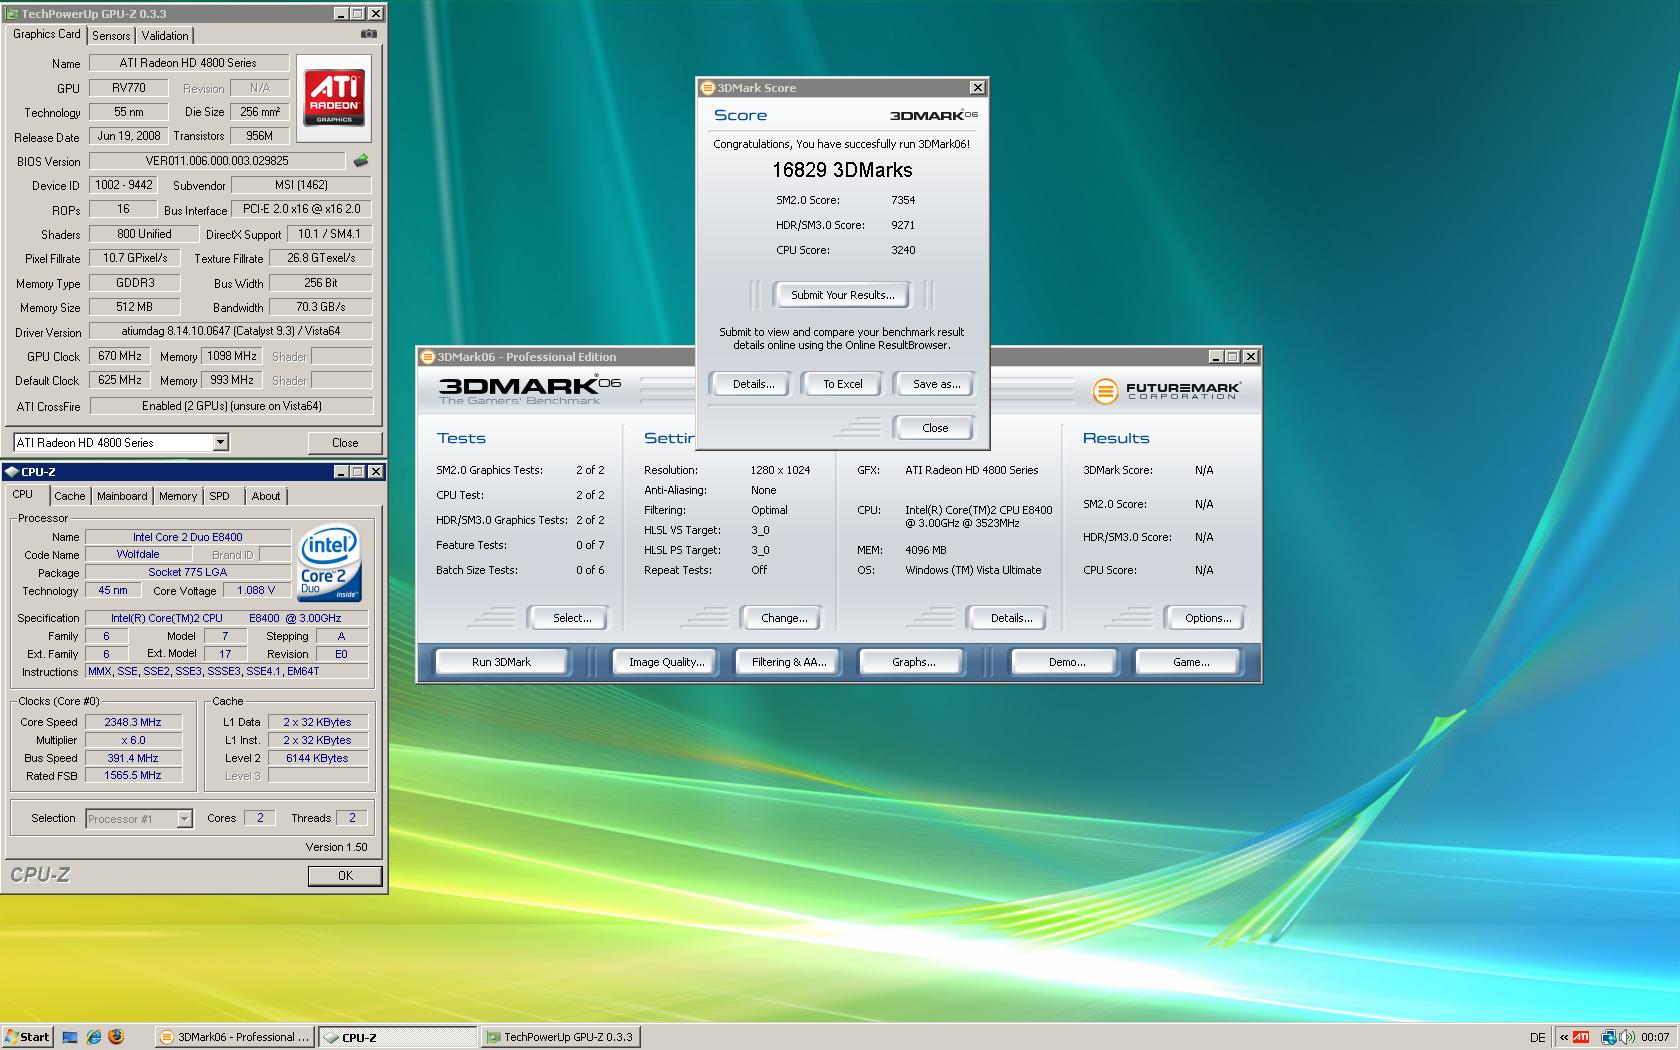The height and width of the screenshot is (1050, 1680).
Task: Click the volume speaker tray icon
Action: pyautogui.click(x=1627, y=1037)
